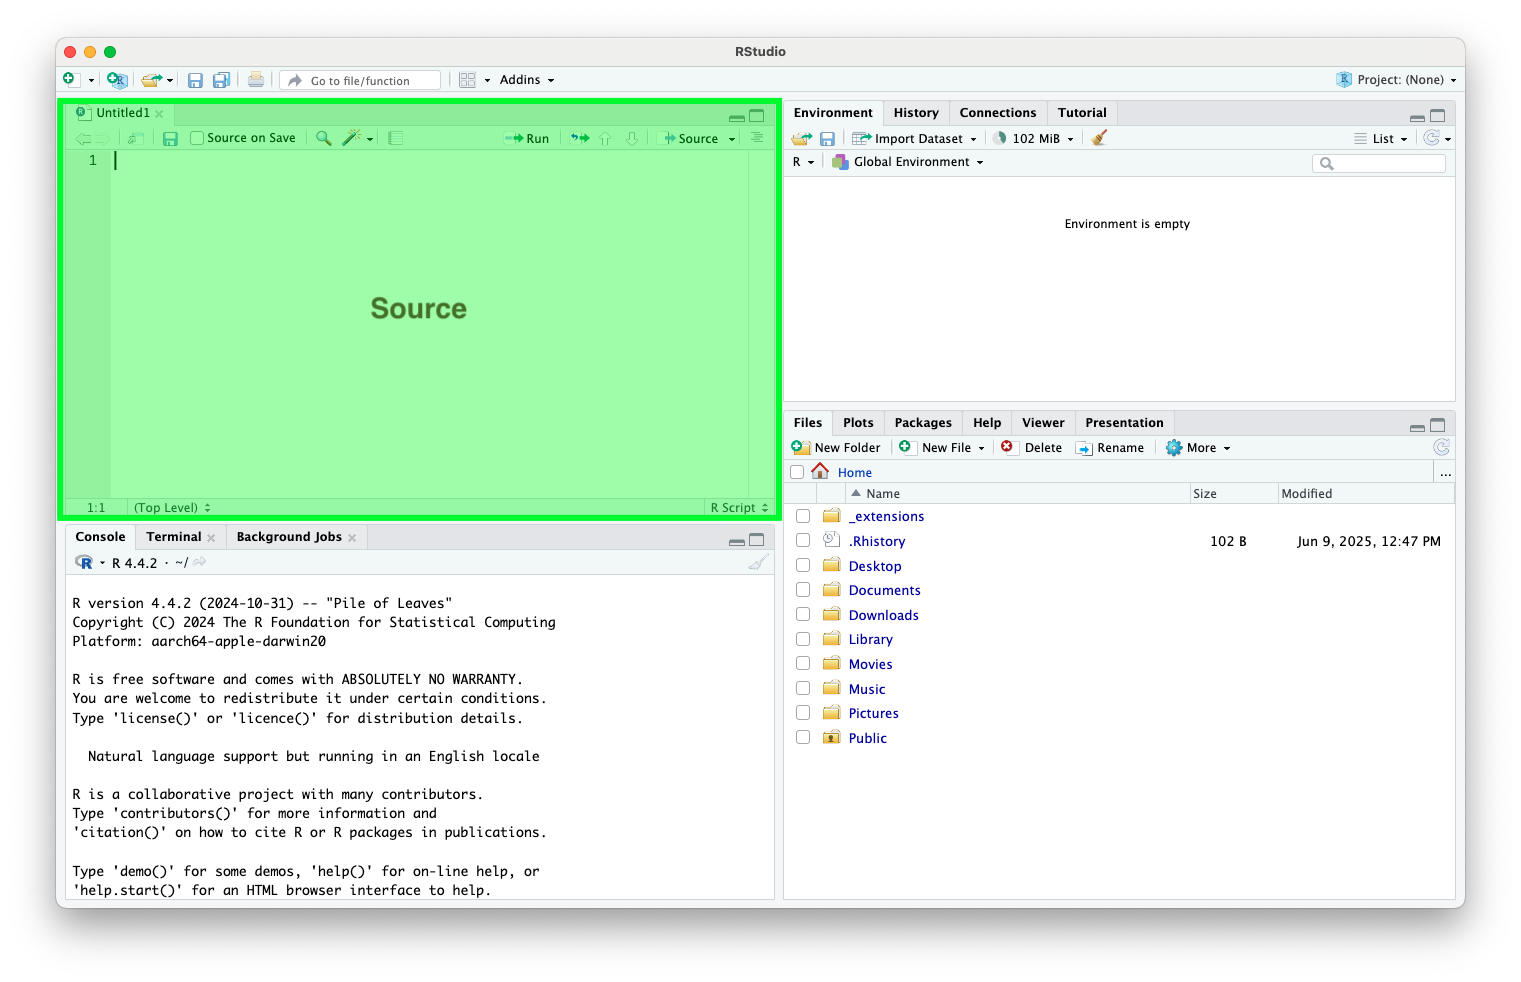Click the Delete icon in Files toolbar
Viewport: 1521px width, 982px height.
[1007, 447]
